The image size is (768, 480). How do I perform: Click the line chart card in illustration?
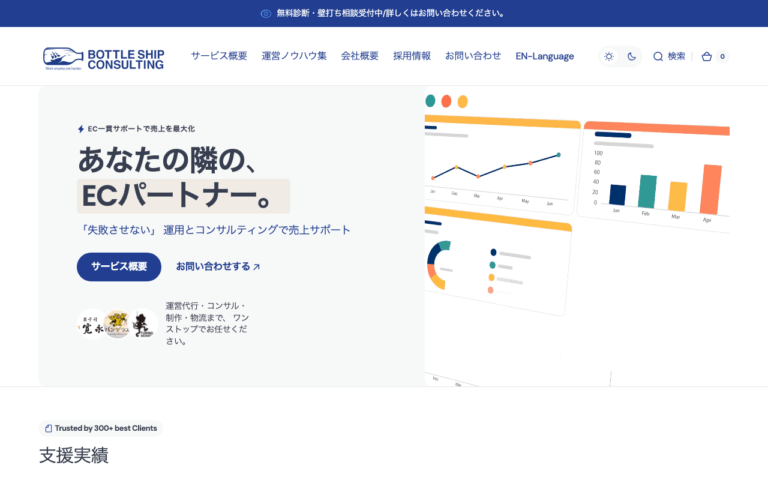pyautogui.click(x=501, y=165)
